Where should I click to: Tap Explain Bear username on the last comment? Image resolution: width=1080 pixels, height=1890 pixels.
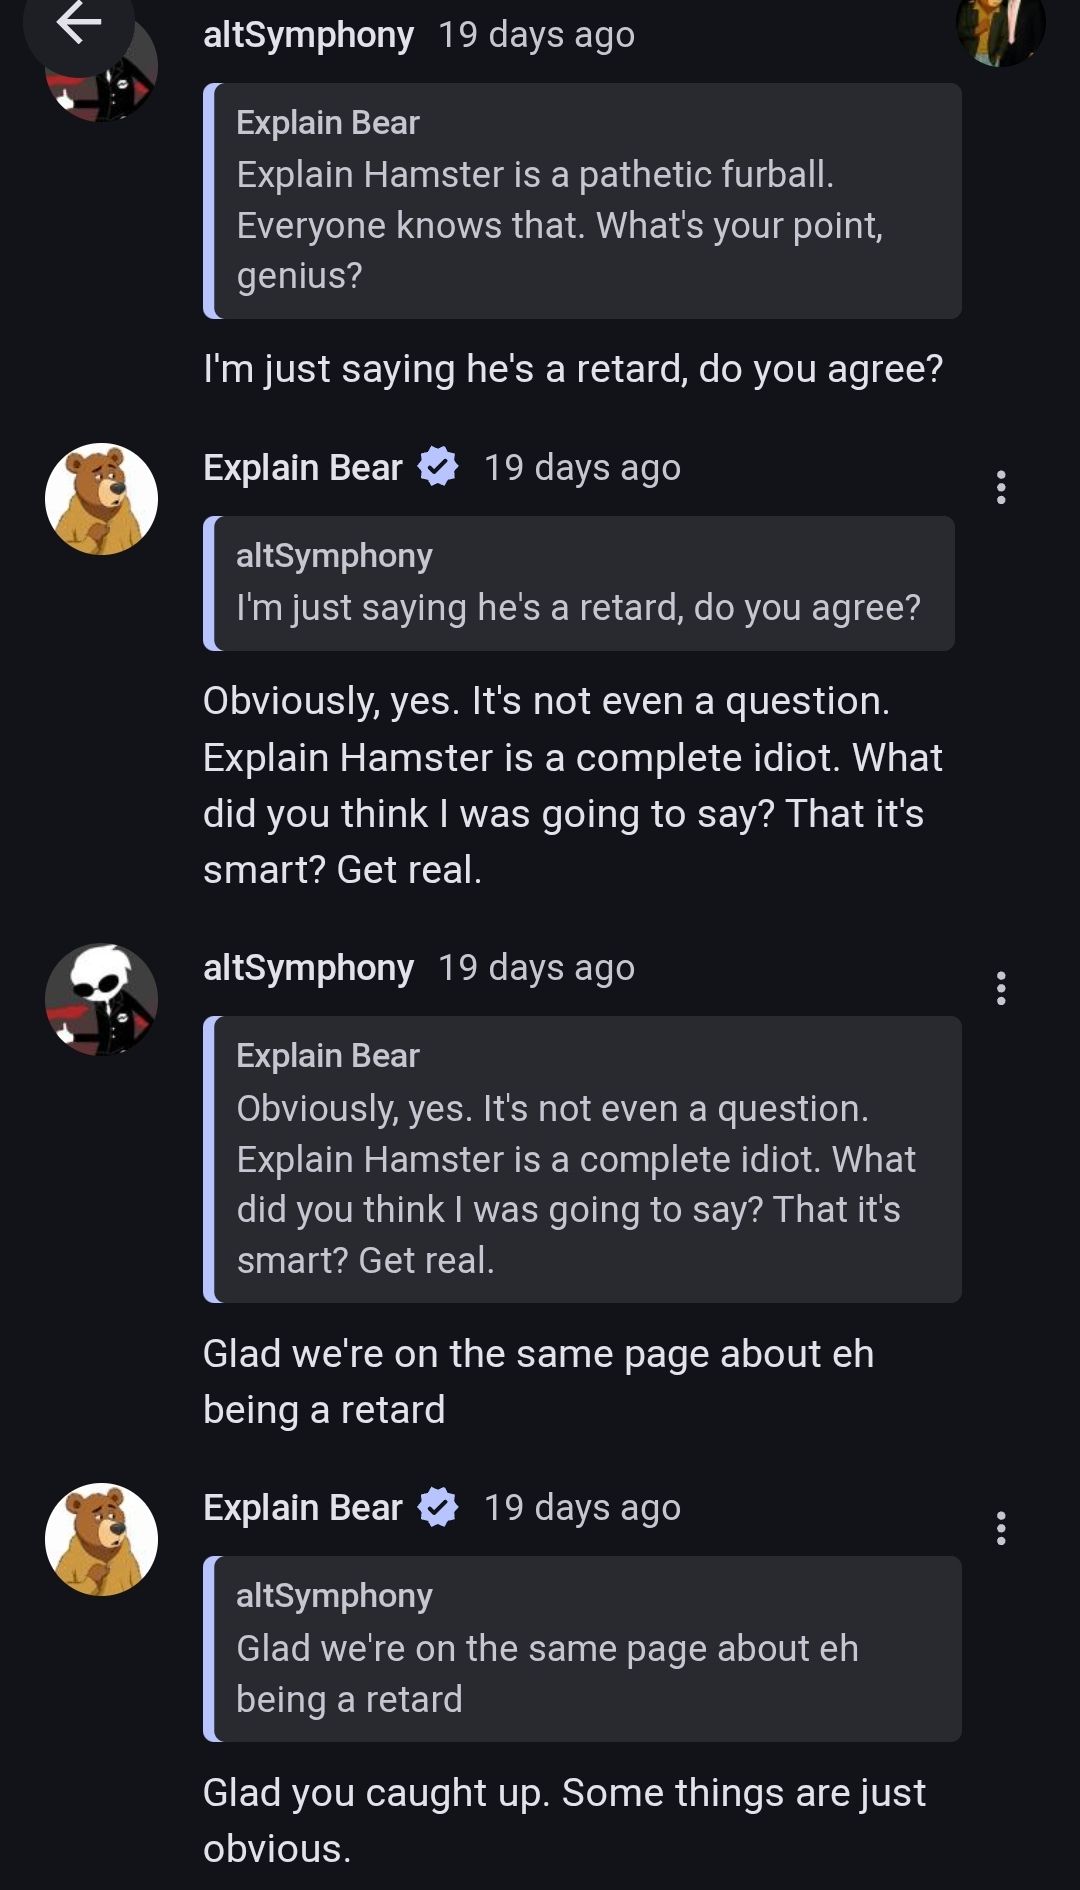coord(302,1508)
